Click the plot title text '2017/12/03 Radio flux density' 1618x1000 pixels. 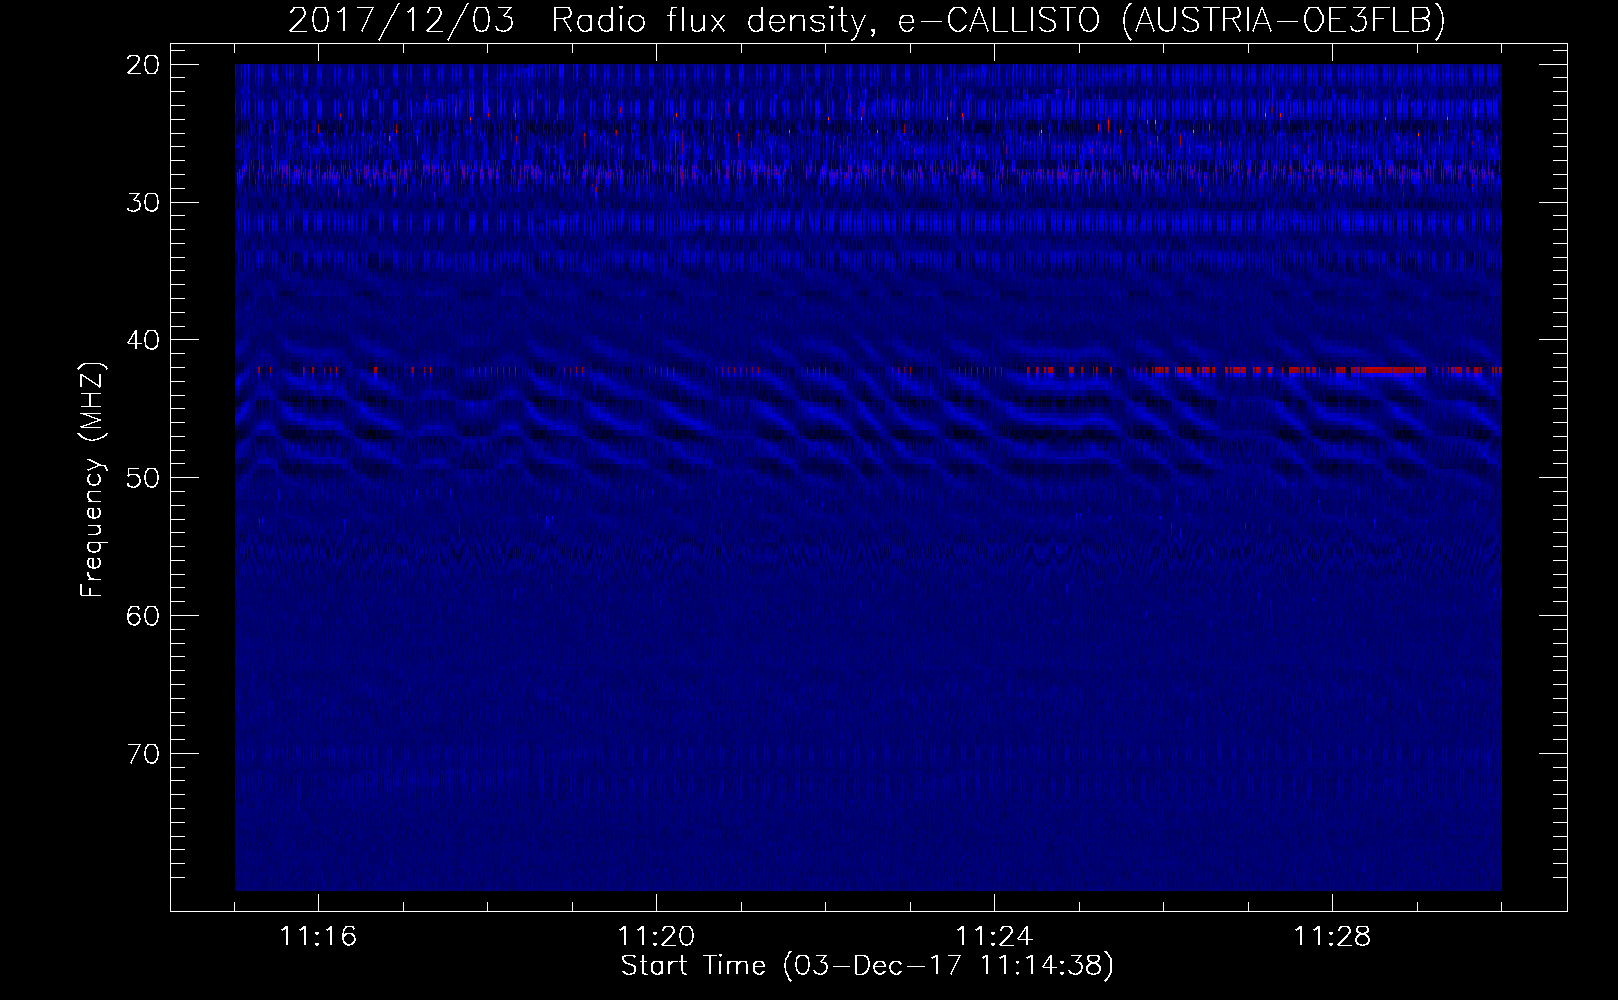pos(576,20)
